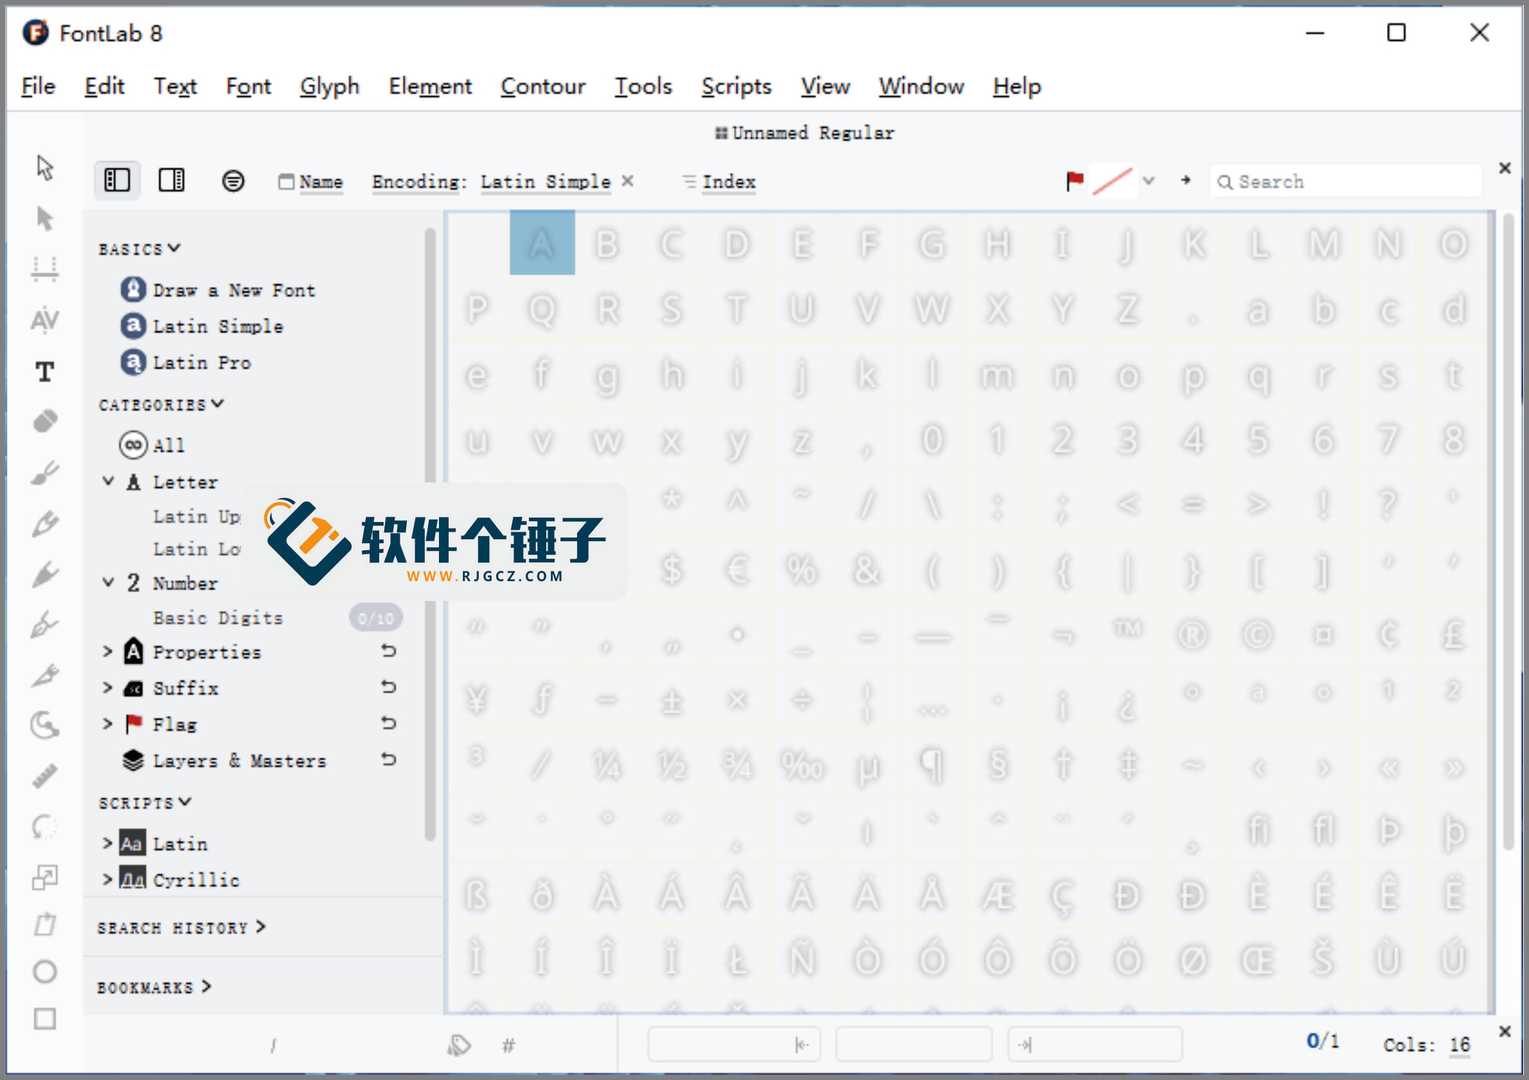This screenshot has width=1529, height=1080.
Task: Open the Element menu
Action: (430, 86)
